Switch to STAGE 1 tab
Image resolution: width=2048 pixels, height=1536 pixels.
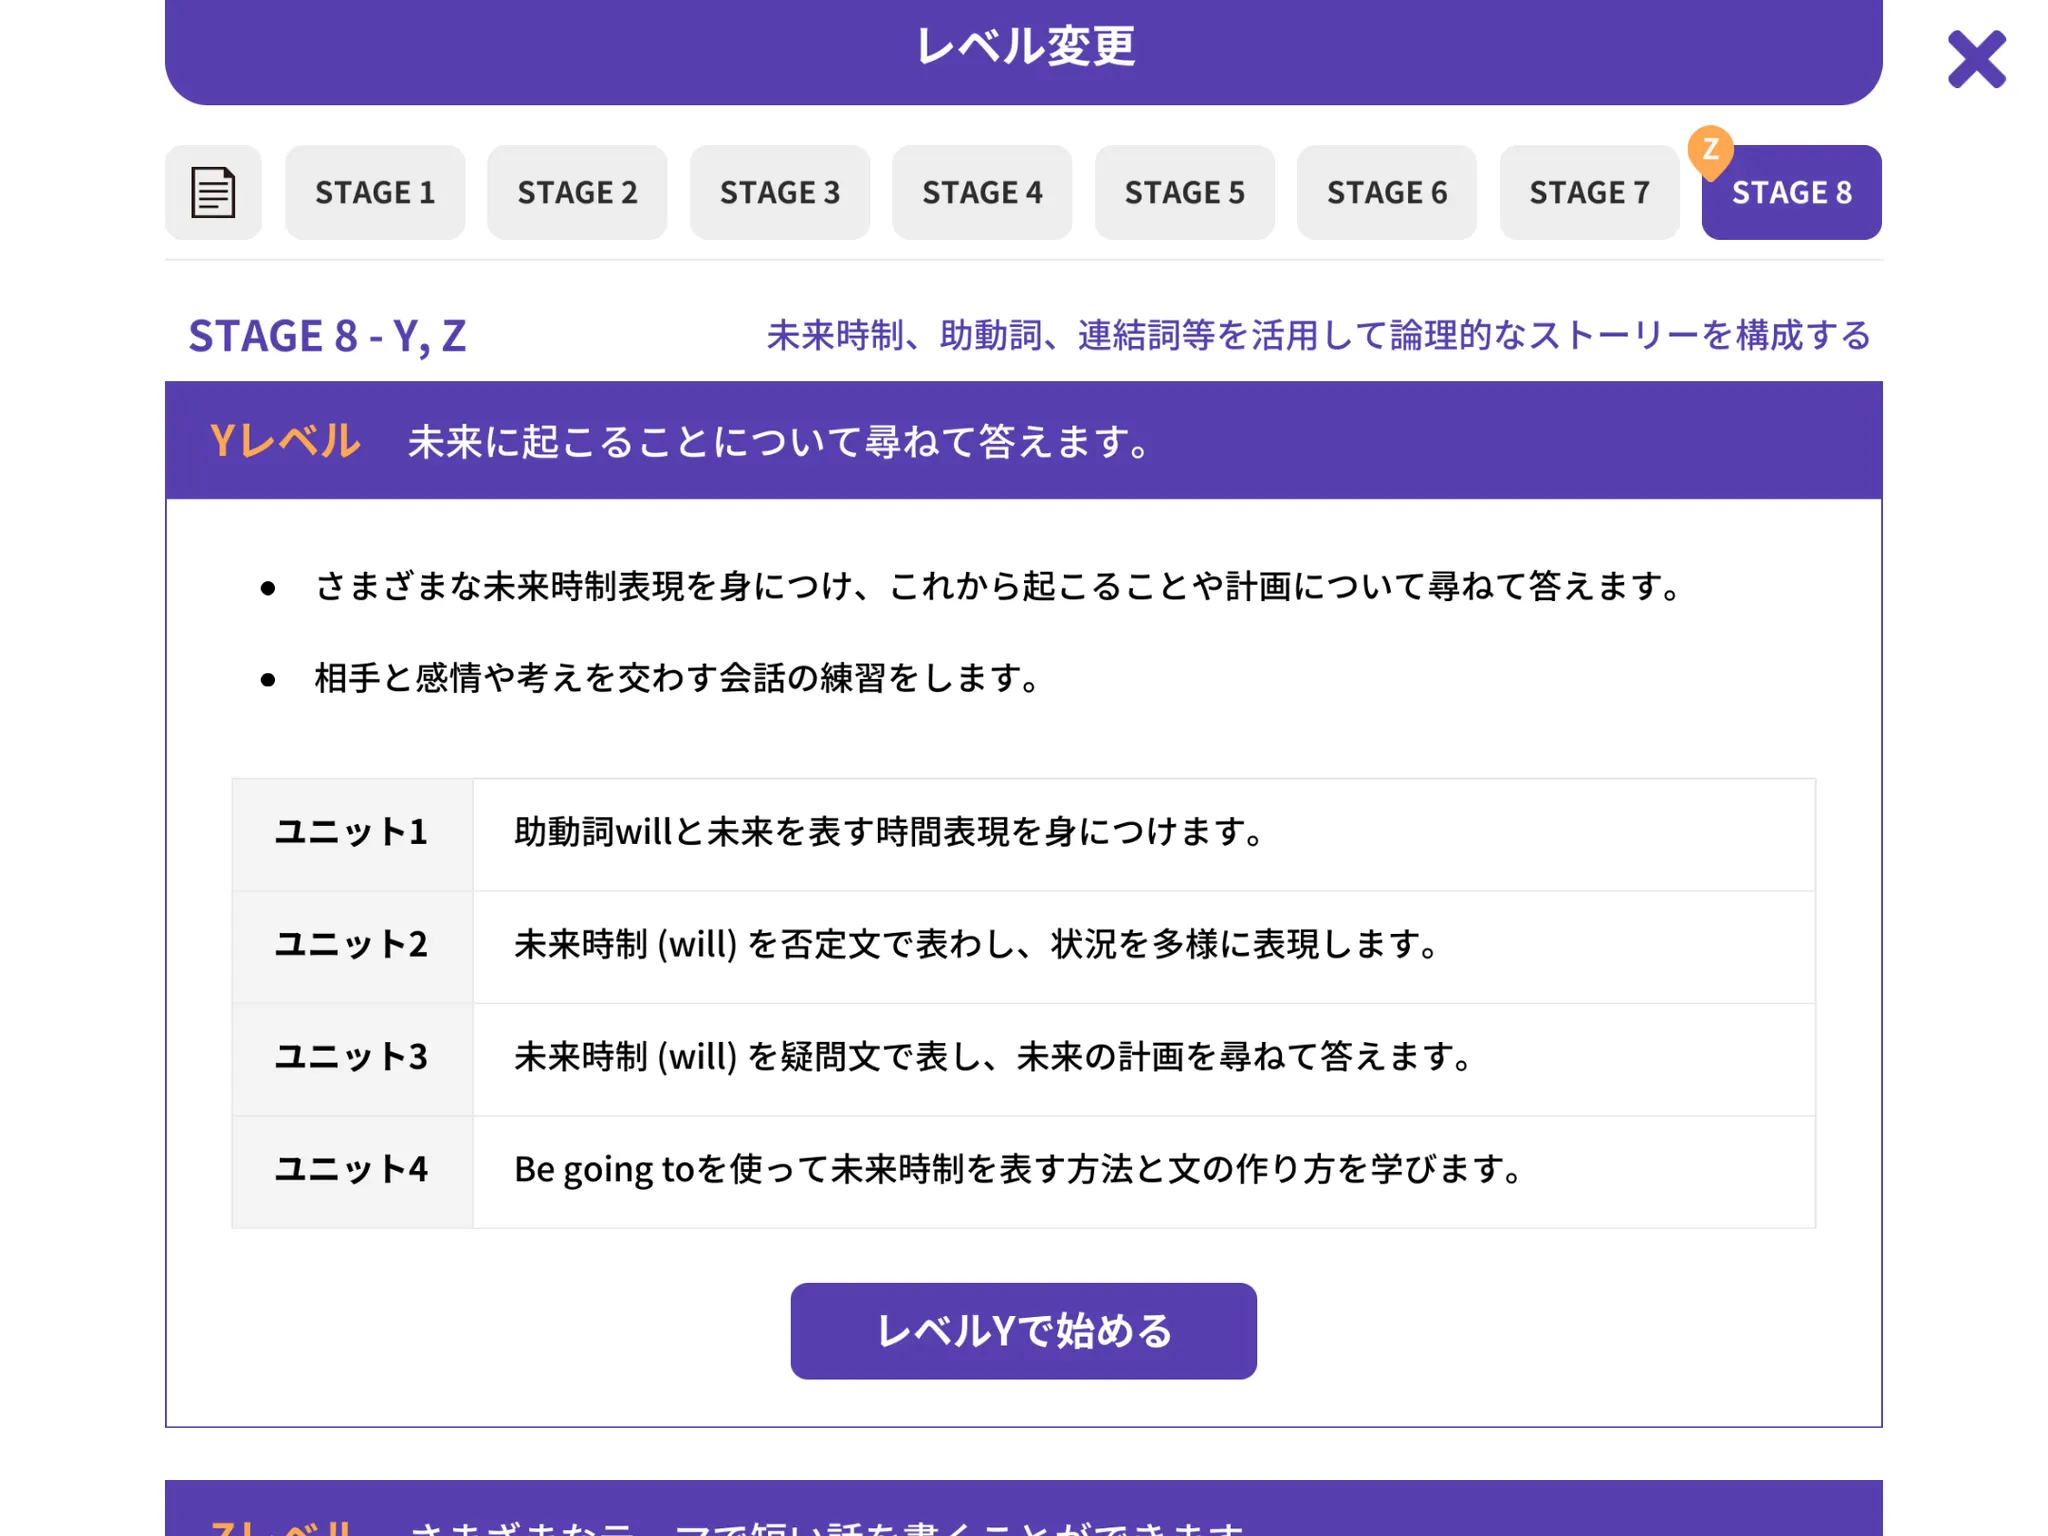pyautogui.click(x=375, y=192)
